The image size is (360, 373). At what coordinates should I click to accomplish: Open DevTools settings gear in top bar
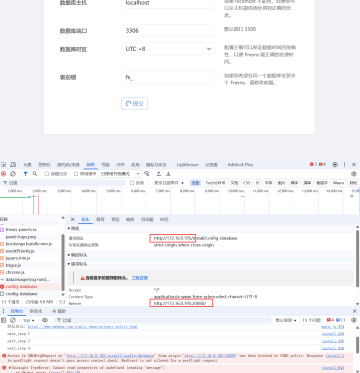pyautogui.click(x=335, y=165)
